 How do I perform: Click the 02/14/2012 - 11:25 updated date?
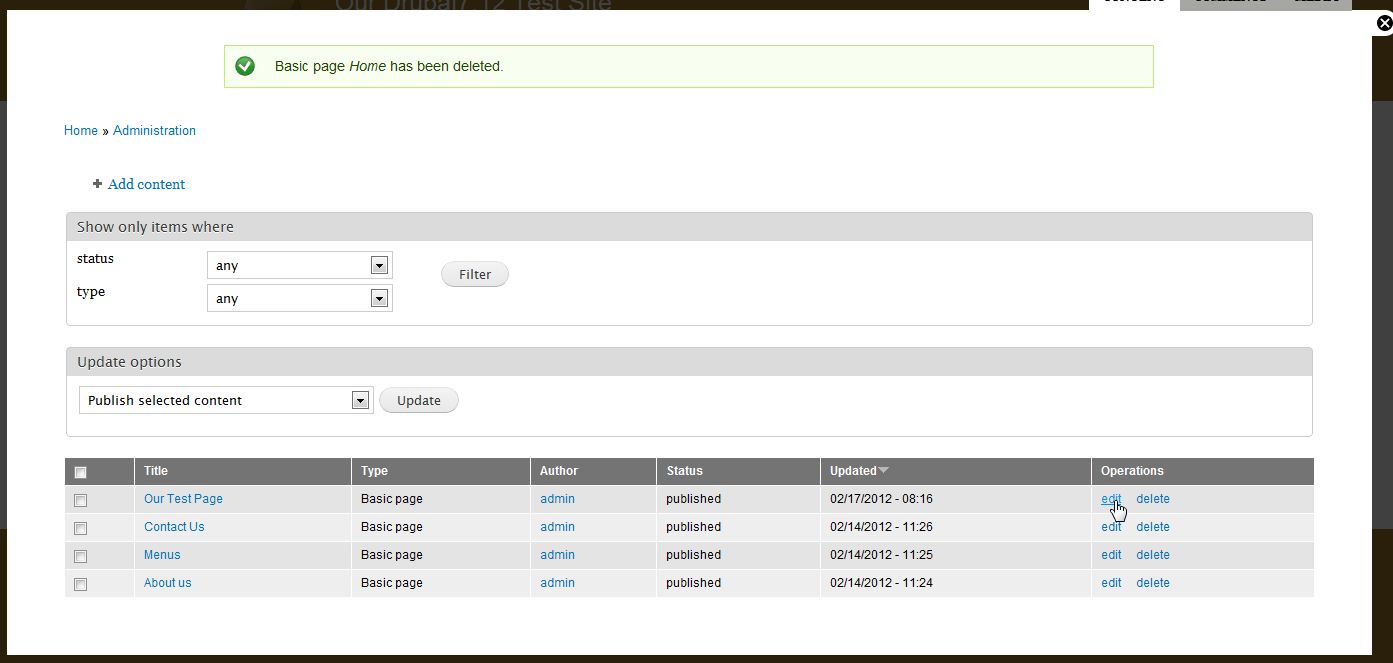click(x=881, y=555)
